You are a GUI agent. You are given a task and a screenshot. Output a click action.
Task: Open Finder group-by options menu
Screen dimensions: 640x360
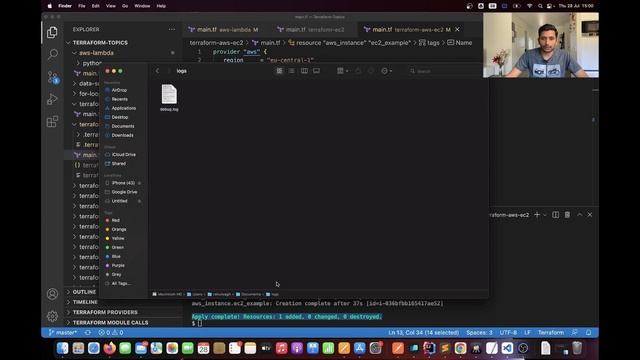pyautogui.click(x=342, y=71)
